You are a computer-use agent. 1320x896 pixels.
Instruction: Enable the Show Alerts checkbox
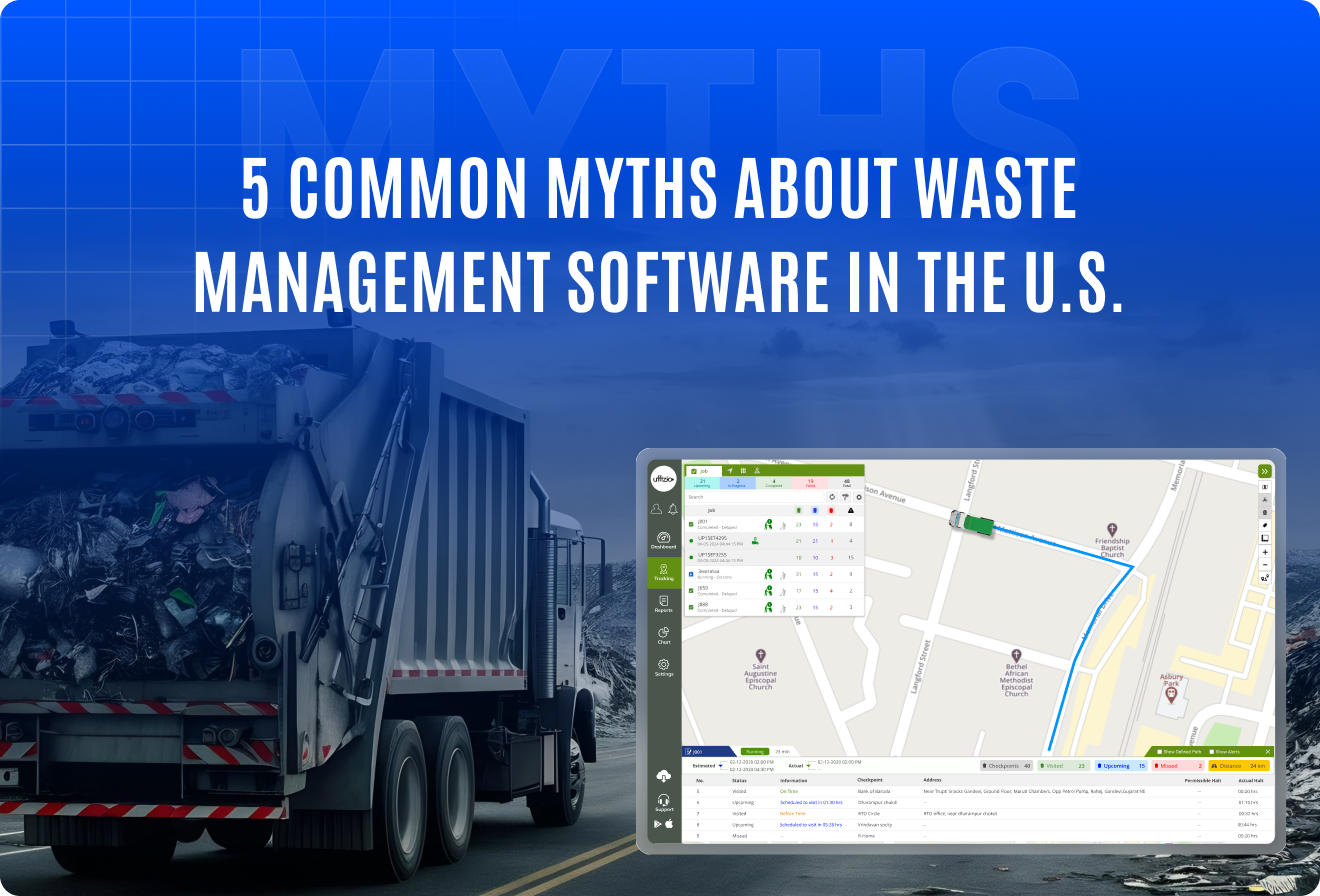pos(1212,751)
